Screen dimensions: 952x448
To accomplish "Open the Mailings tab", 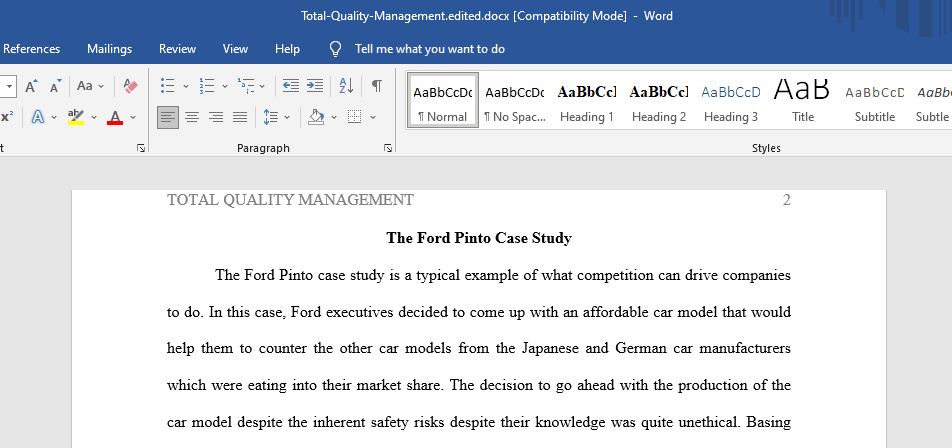I will [x=109, y=49].
